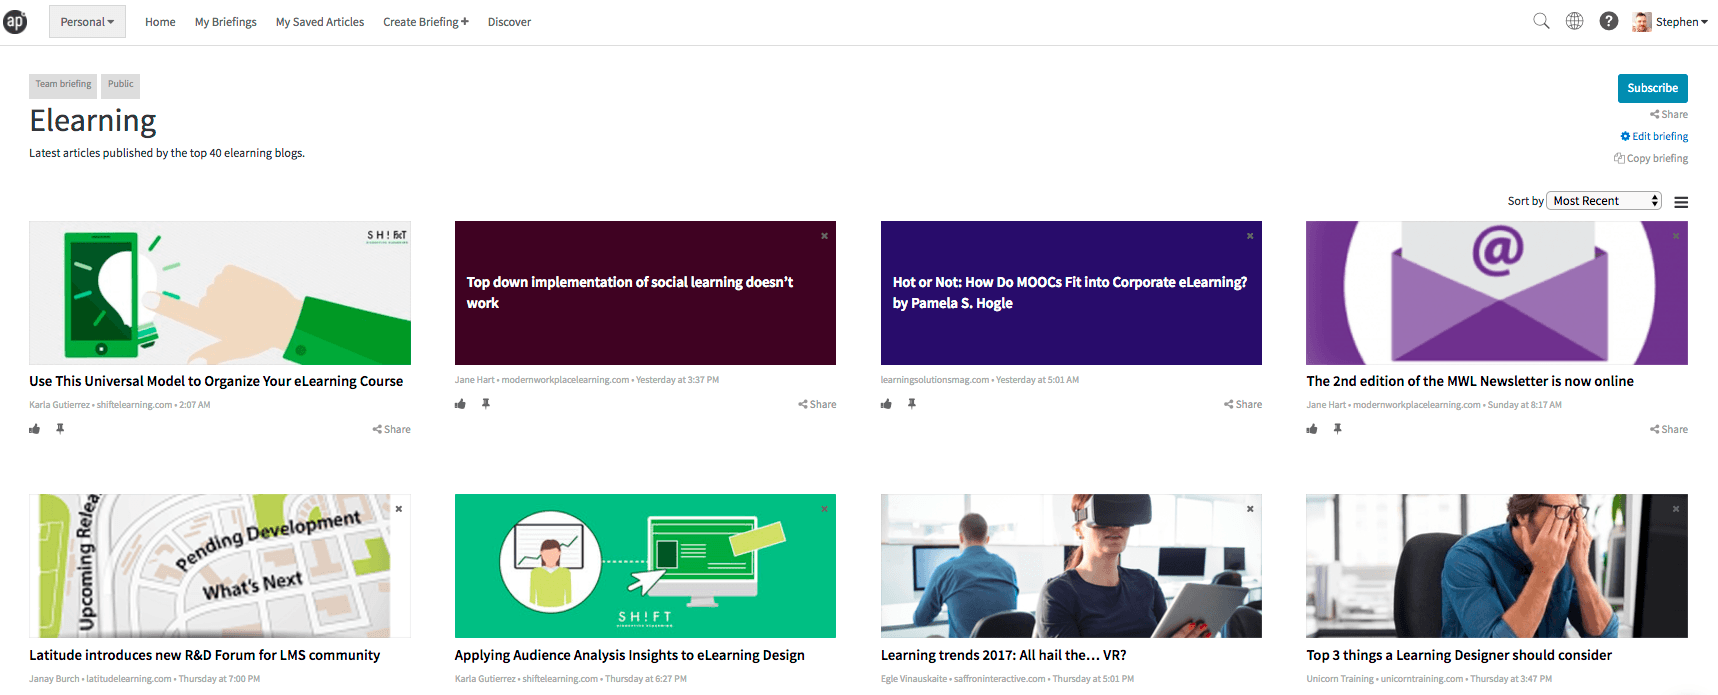Screen dimensions: 1718x695
Task: Share the Elearning briefing
Action: [1669, 114]
